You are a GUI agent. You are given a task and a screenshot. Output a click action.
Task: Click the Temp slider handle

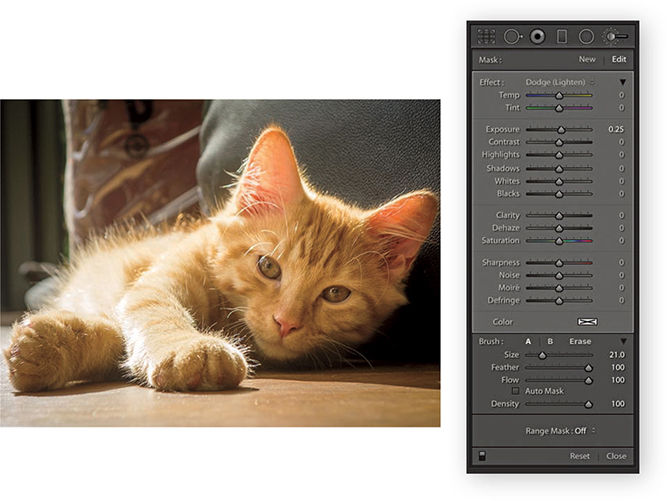559,96
